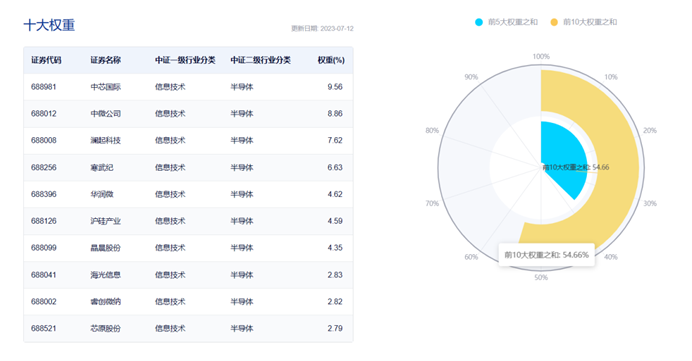
Task: Click the 90% chart axis label
Action: click(471, 77)
